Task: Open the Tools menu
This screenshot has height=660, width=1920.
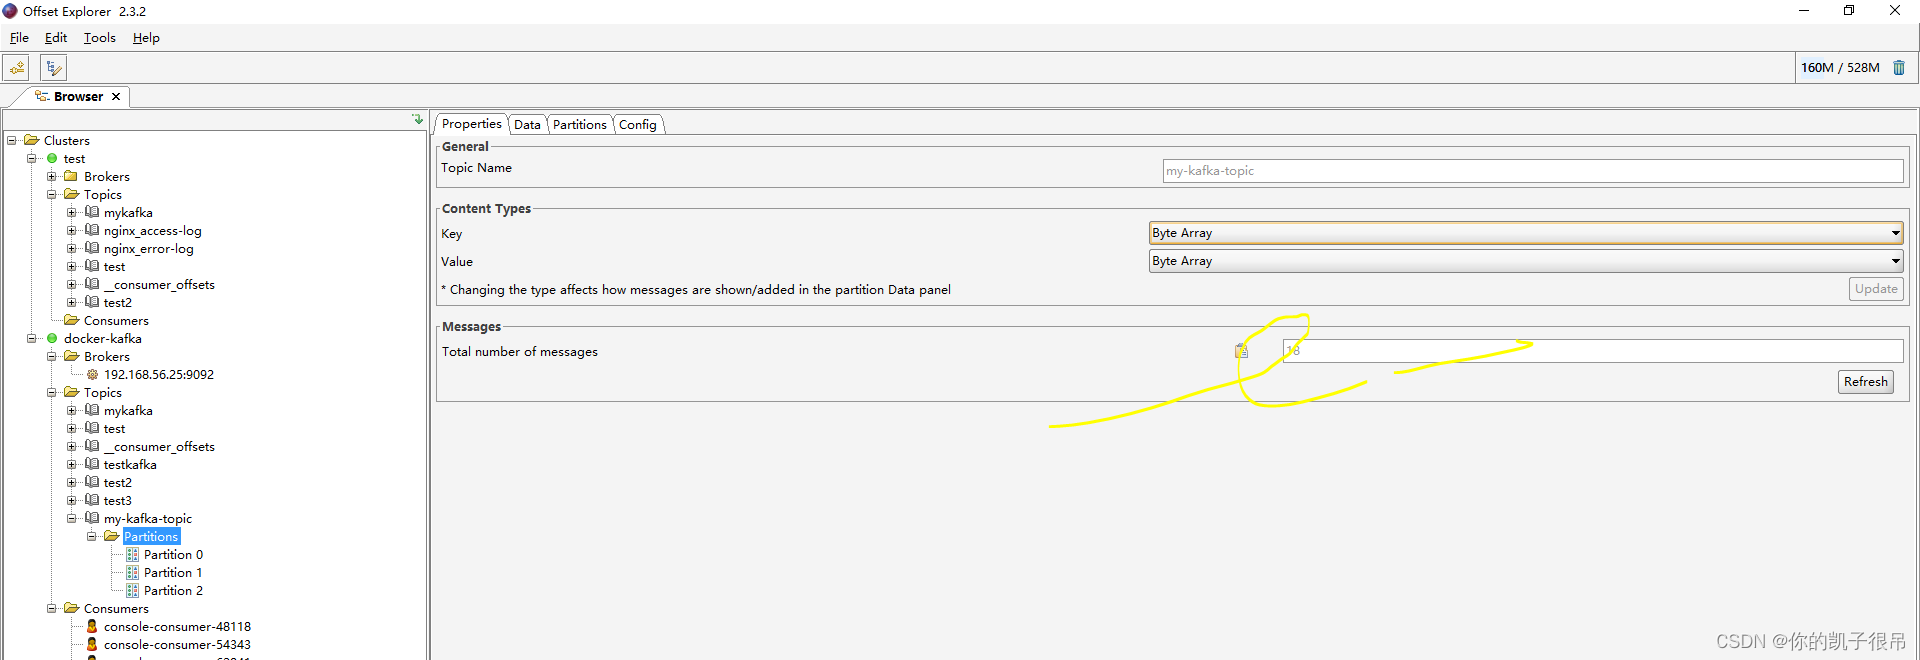Action: [x=100, y=38]
